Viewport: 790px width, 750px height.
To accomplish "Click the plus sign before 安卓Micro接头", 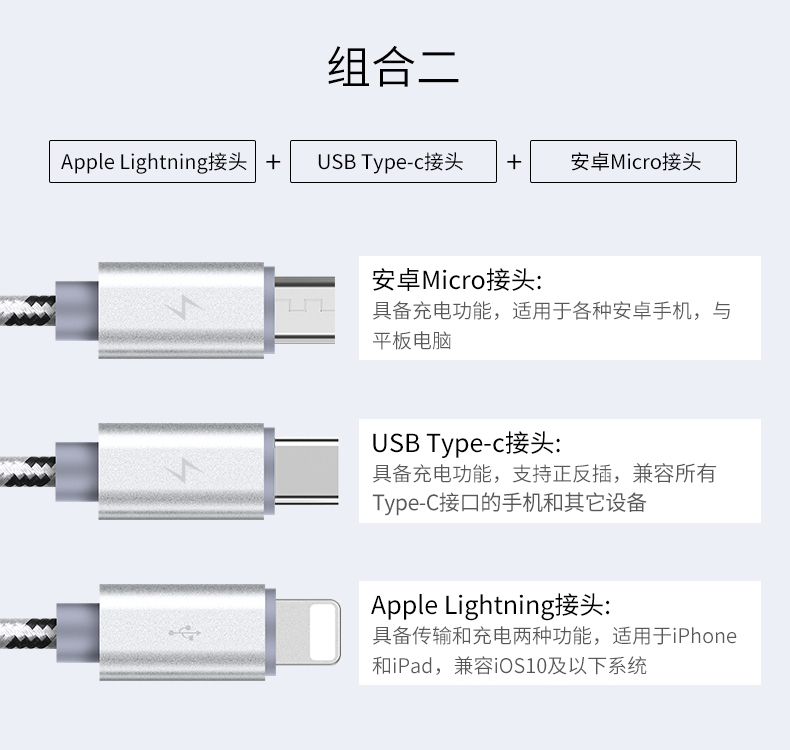I will 513,162.
